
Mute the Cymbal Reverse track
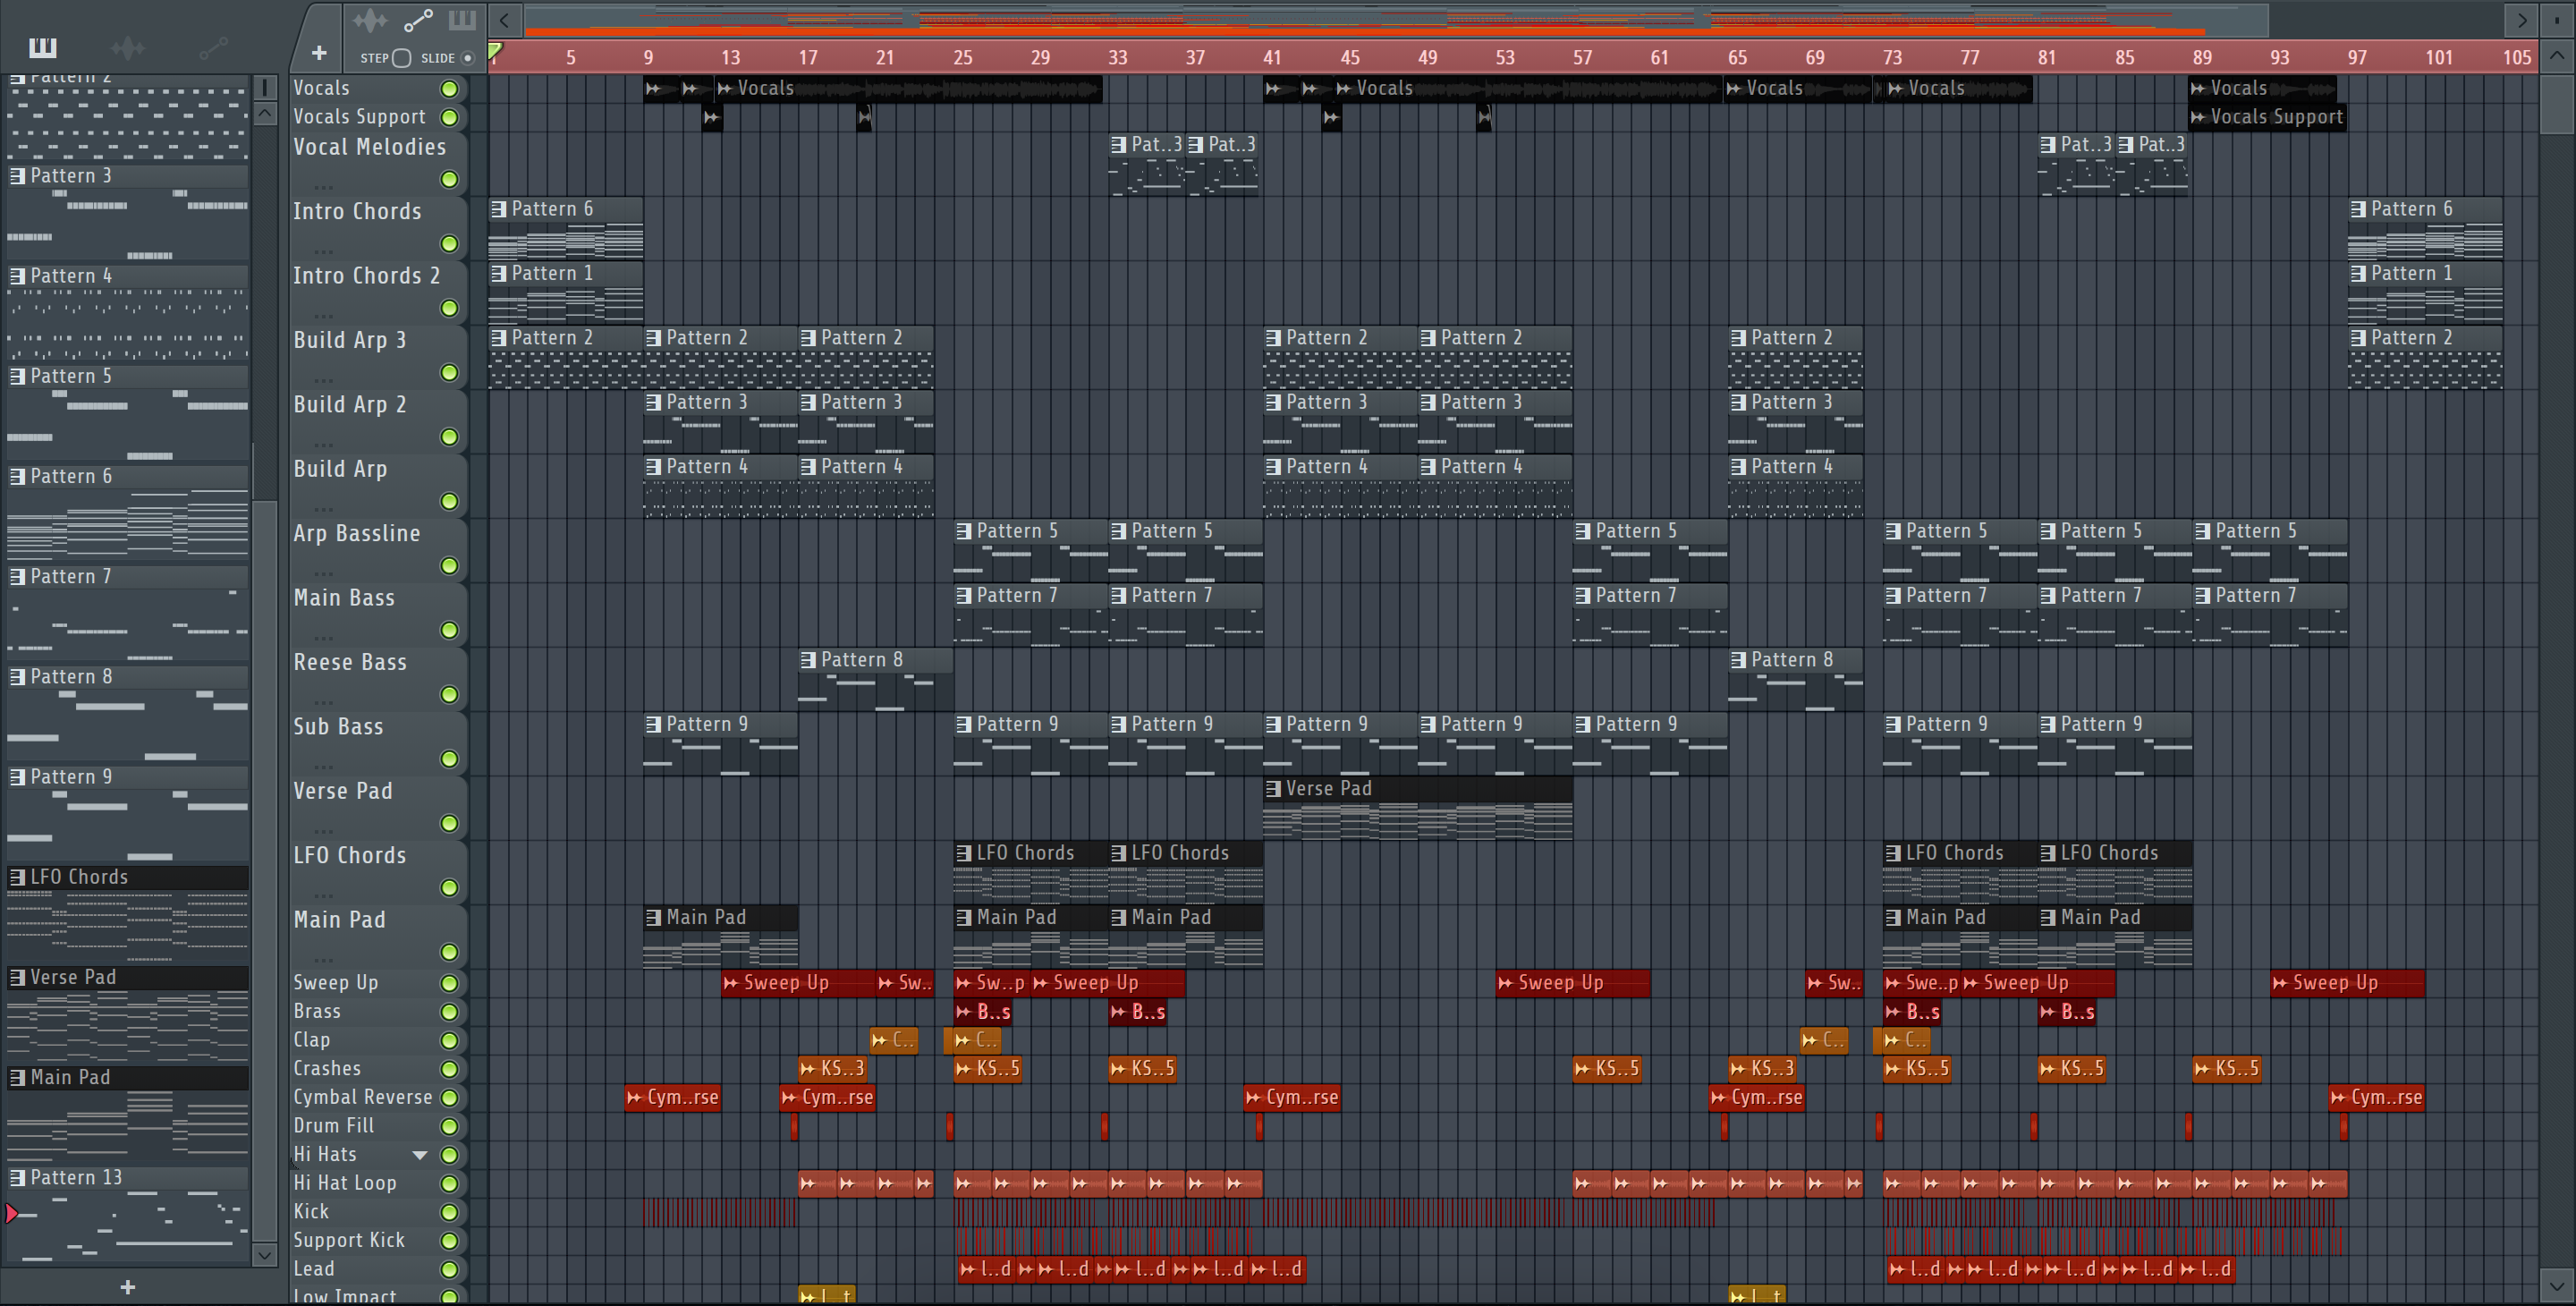(x=450, y=1098)
